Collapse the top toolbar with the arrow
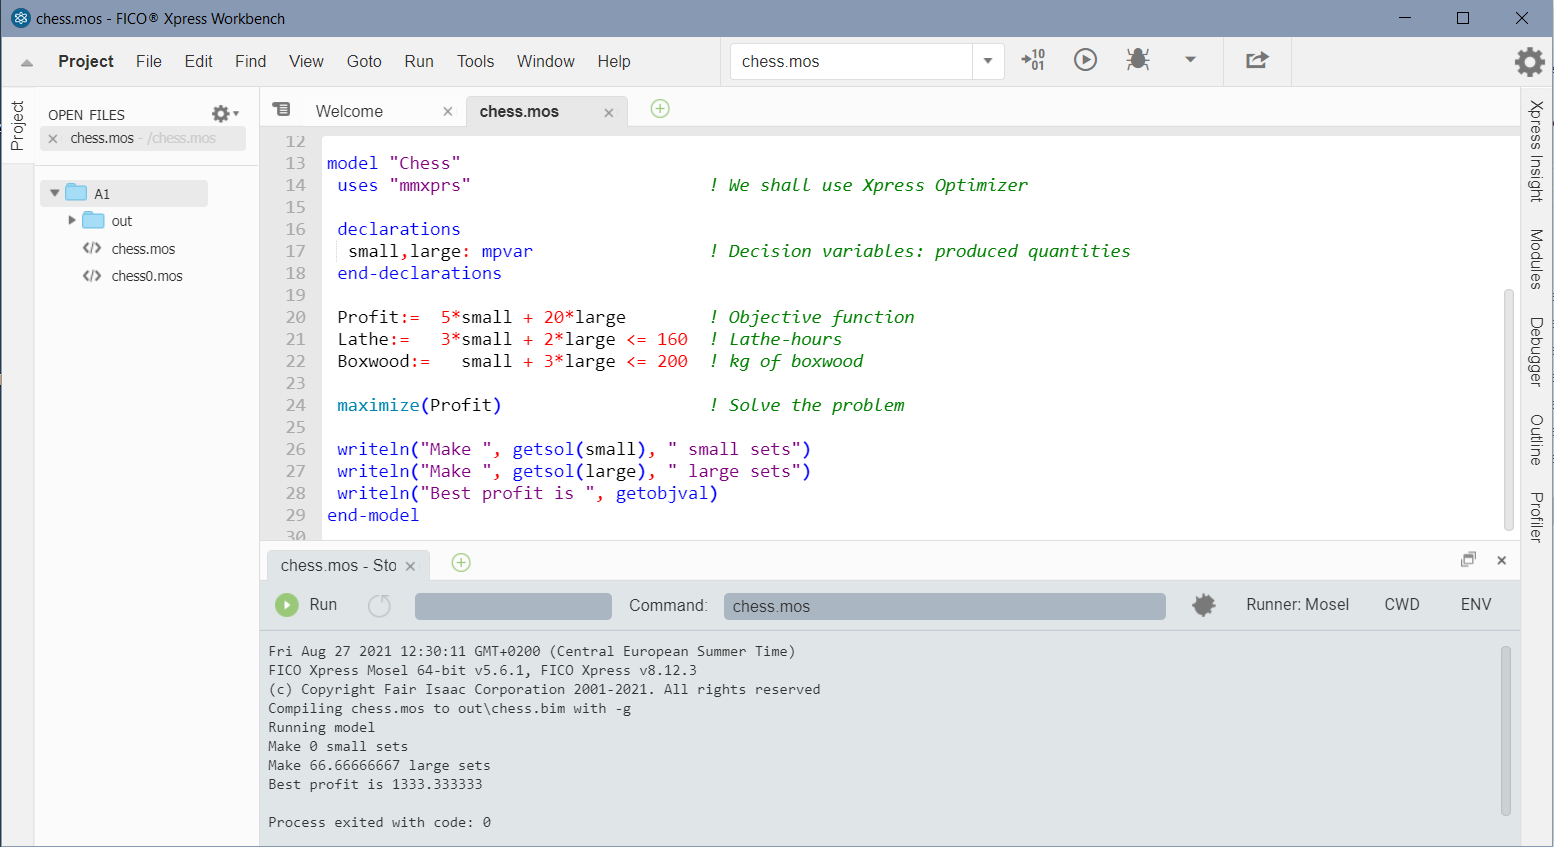 coord(25,61)
